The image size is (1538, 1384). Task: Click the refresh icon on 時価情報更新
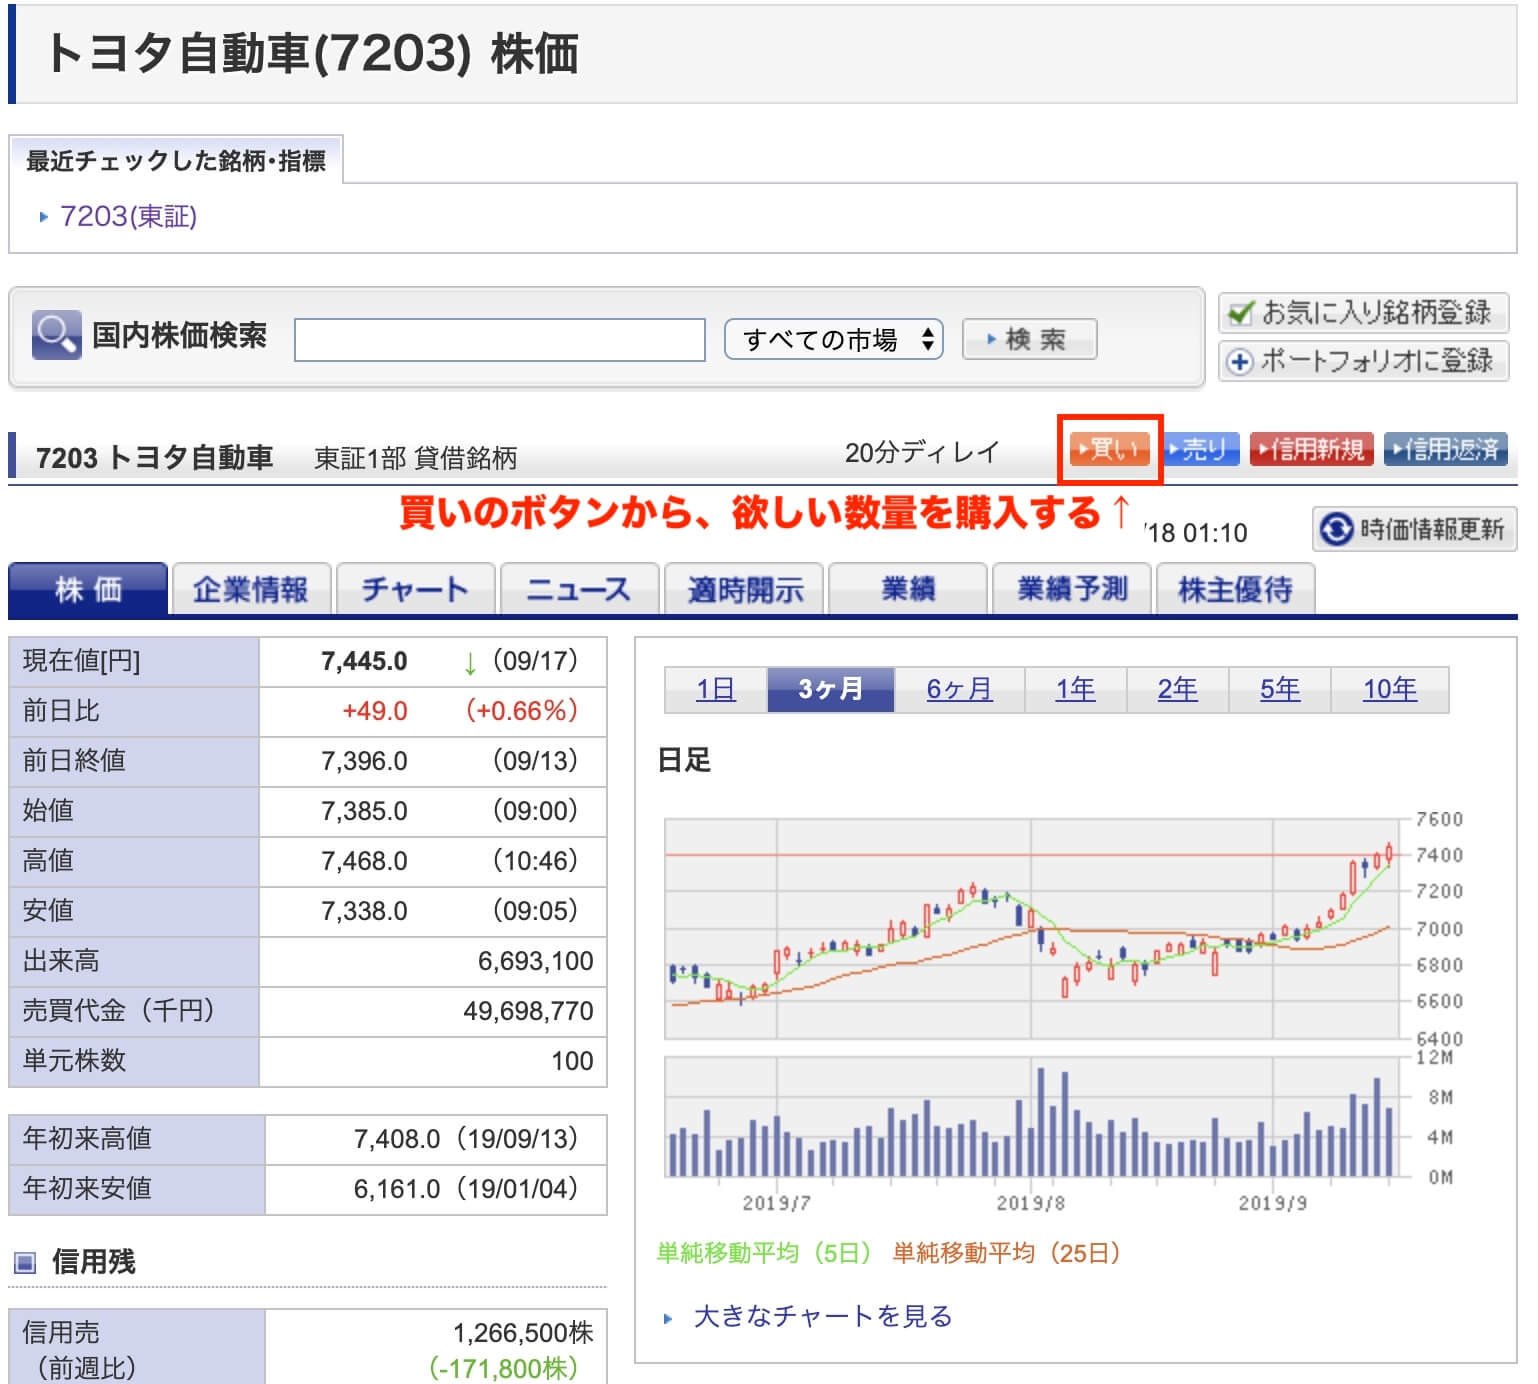click(1336, 529)
